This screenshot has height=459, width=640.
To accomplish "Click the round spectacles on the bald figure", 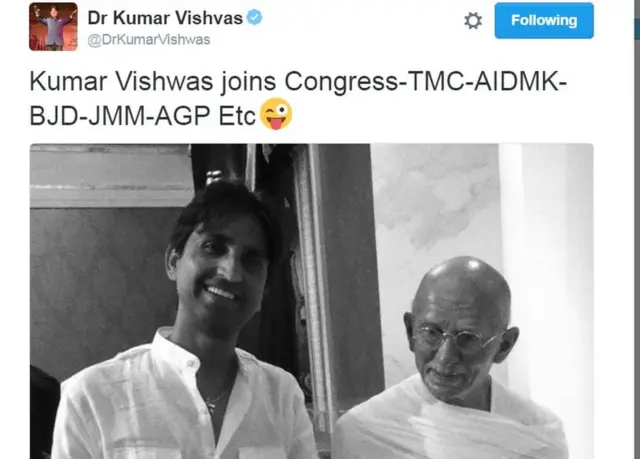I will [453, 337].
